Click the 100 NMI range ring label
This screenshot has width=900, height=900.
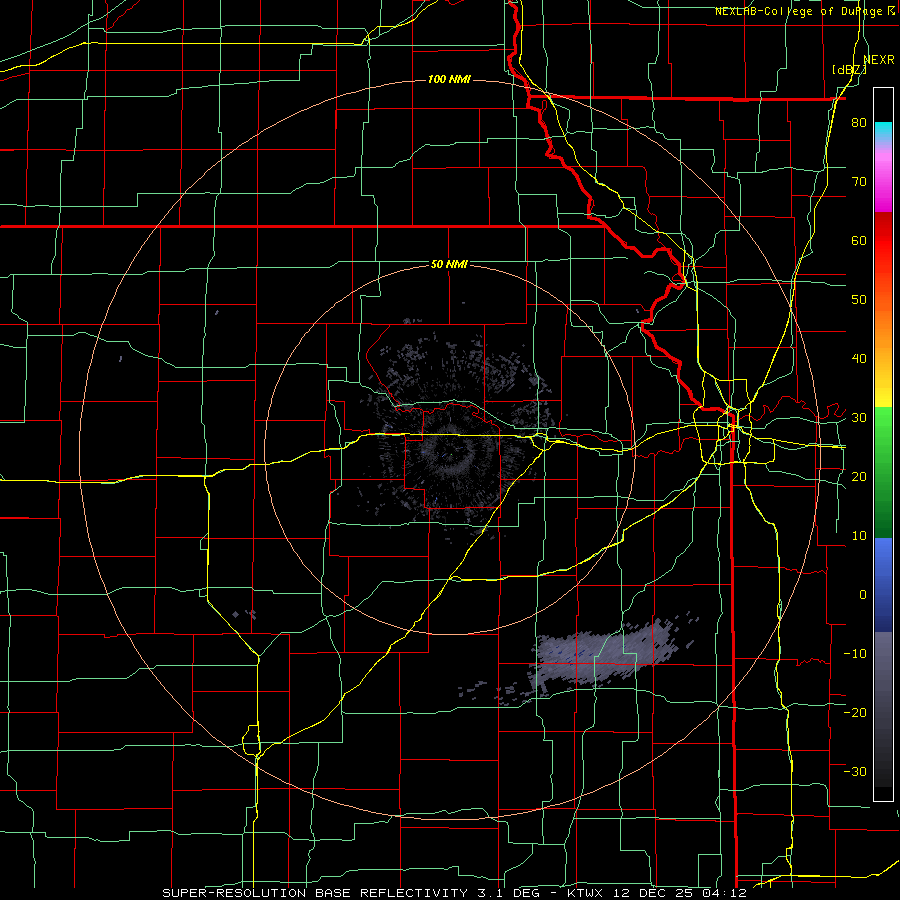pos(449,79)
